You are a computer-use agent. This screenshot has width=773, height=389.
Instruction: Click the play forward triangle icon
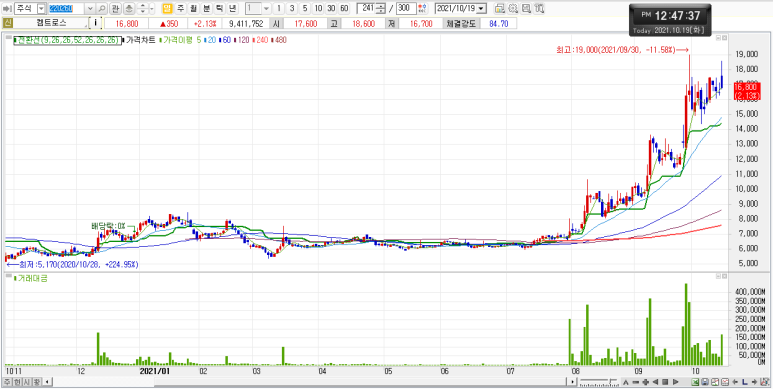tap(675, 382)
